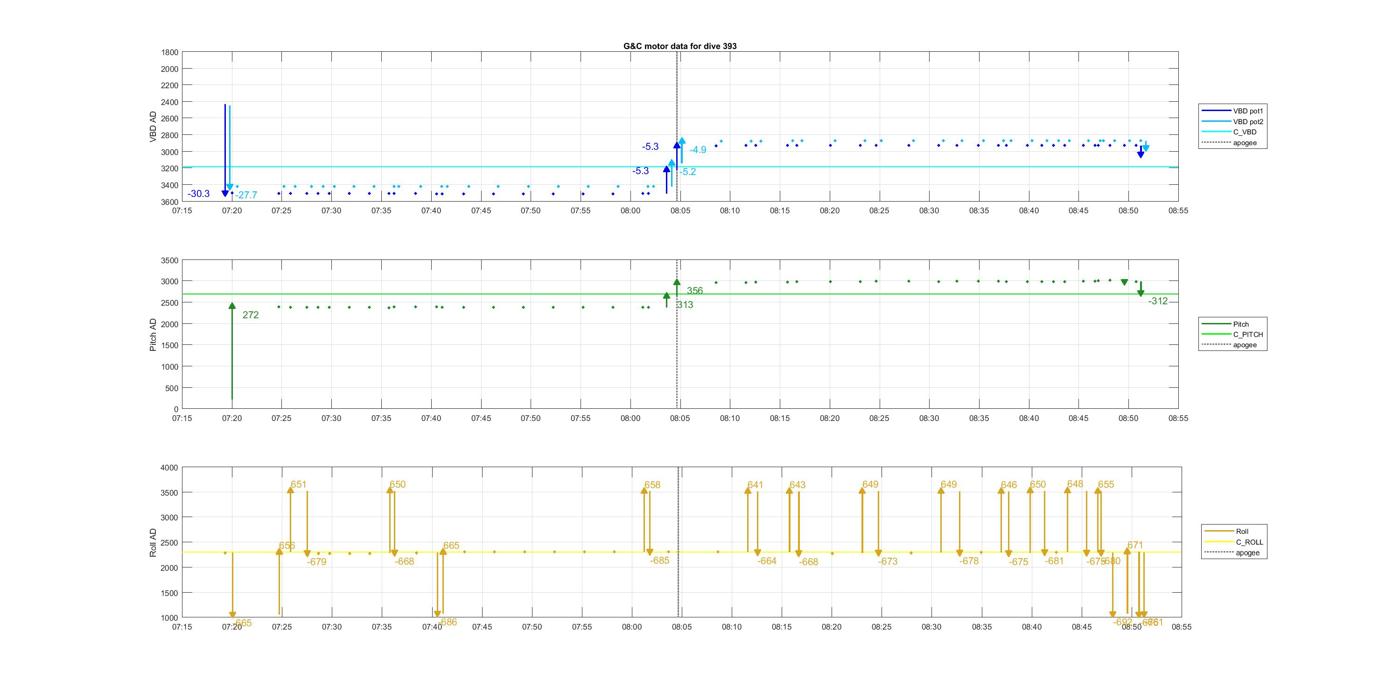
Task: Click the "671" roll annotation
Action: point(1135,546)
